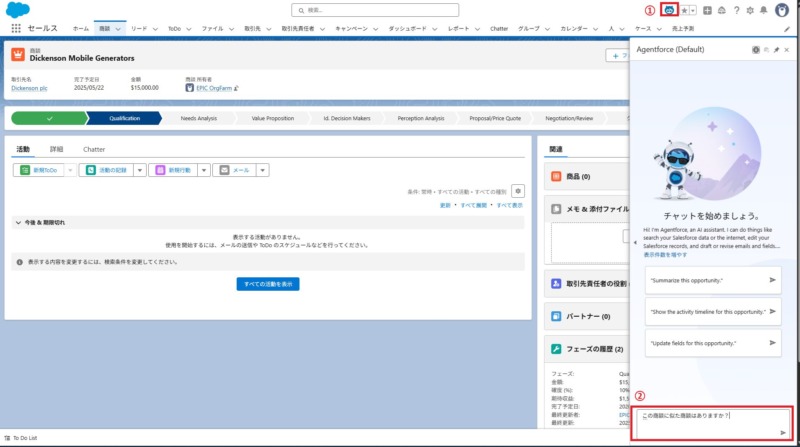Collapse the 今後 & 期限切れ section
The height and width of the screenshot is (447, 800).
tap(17, 222)
